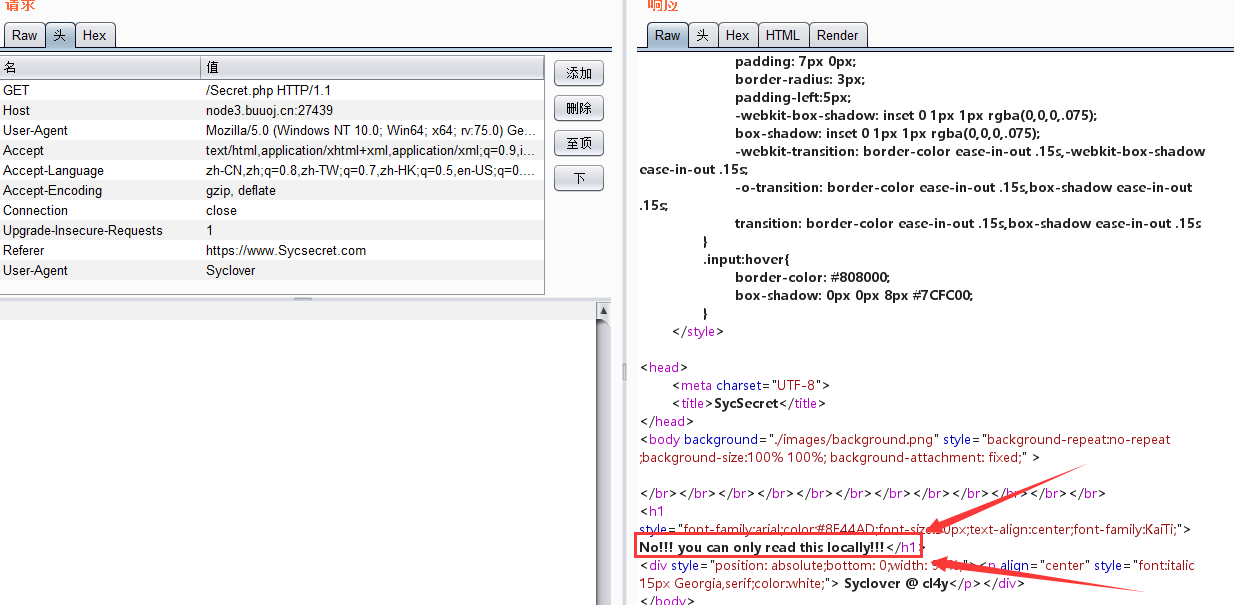
Task: Open the response Render tab
Action: [x=837, y=35]
